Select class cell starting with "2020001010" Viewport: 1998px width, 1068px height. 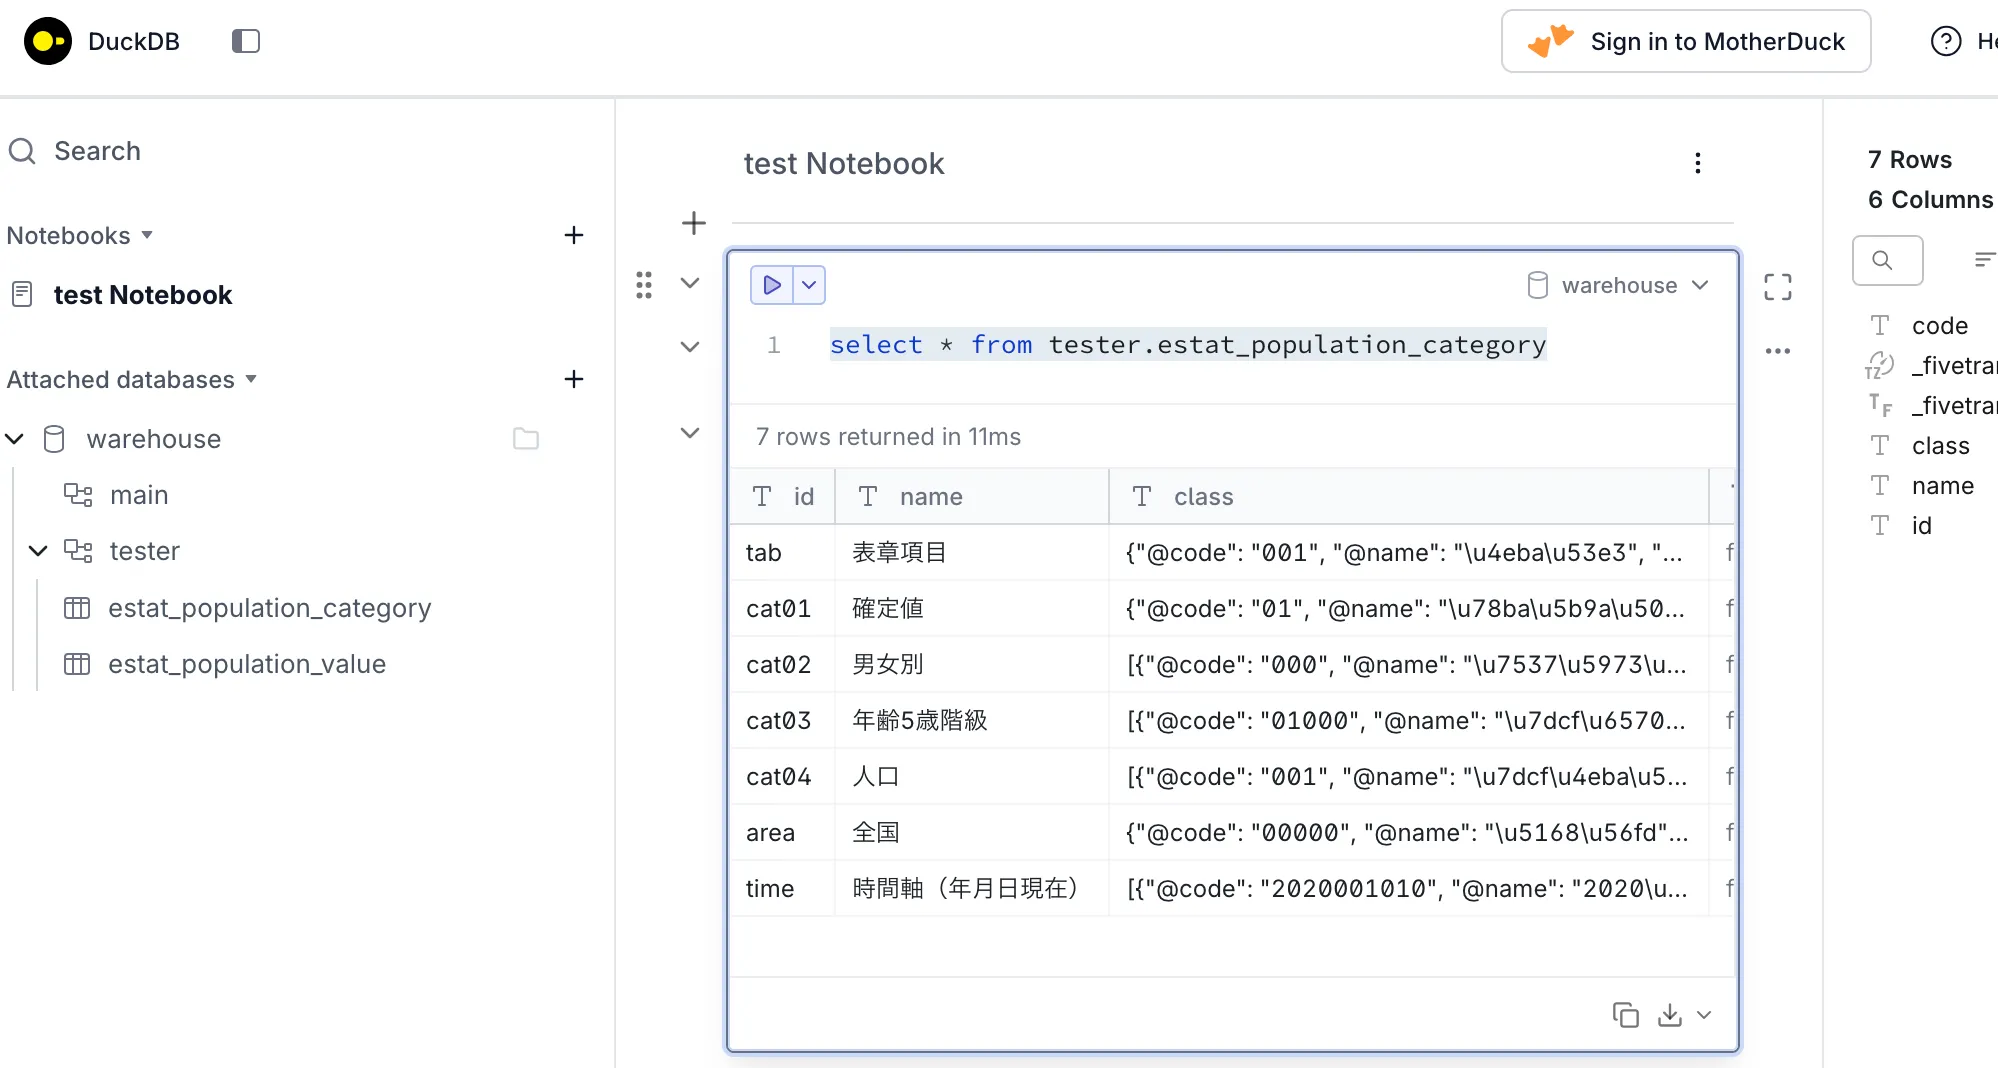coord(1409,888)
